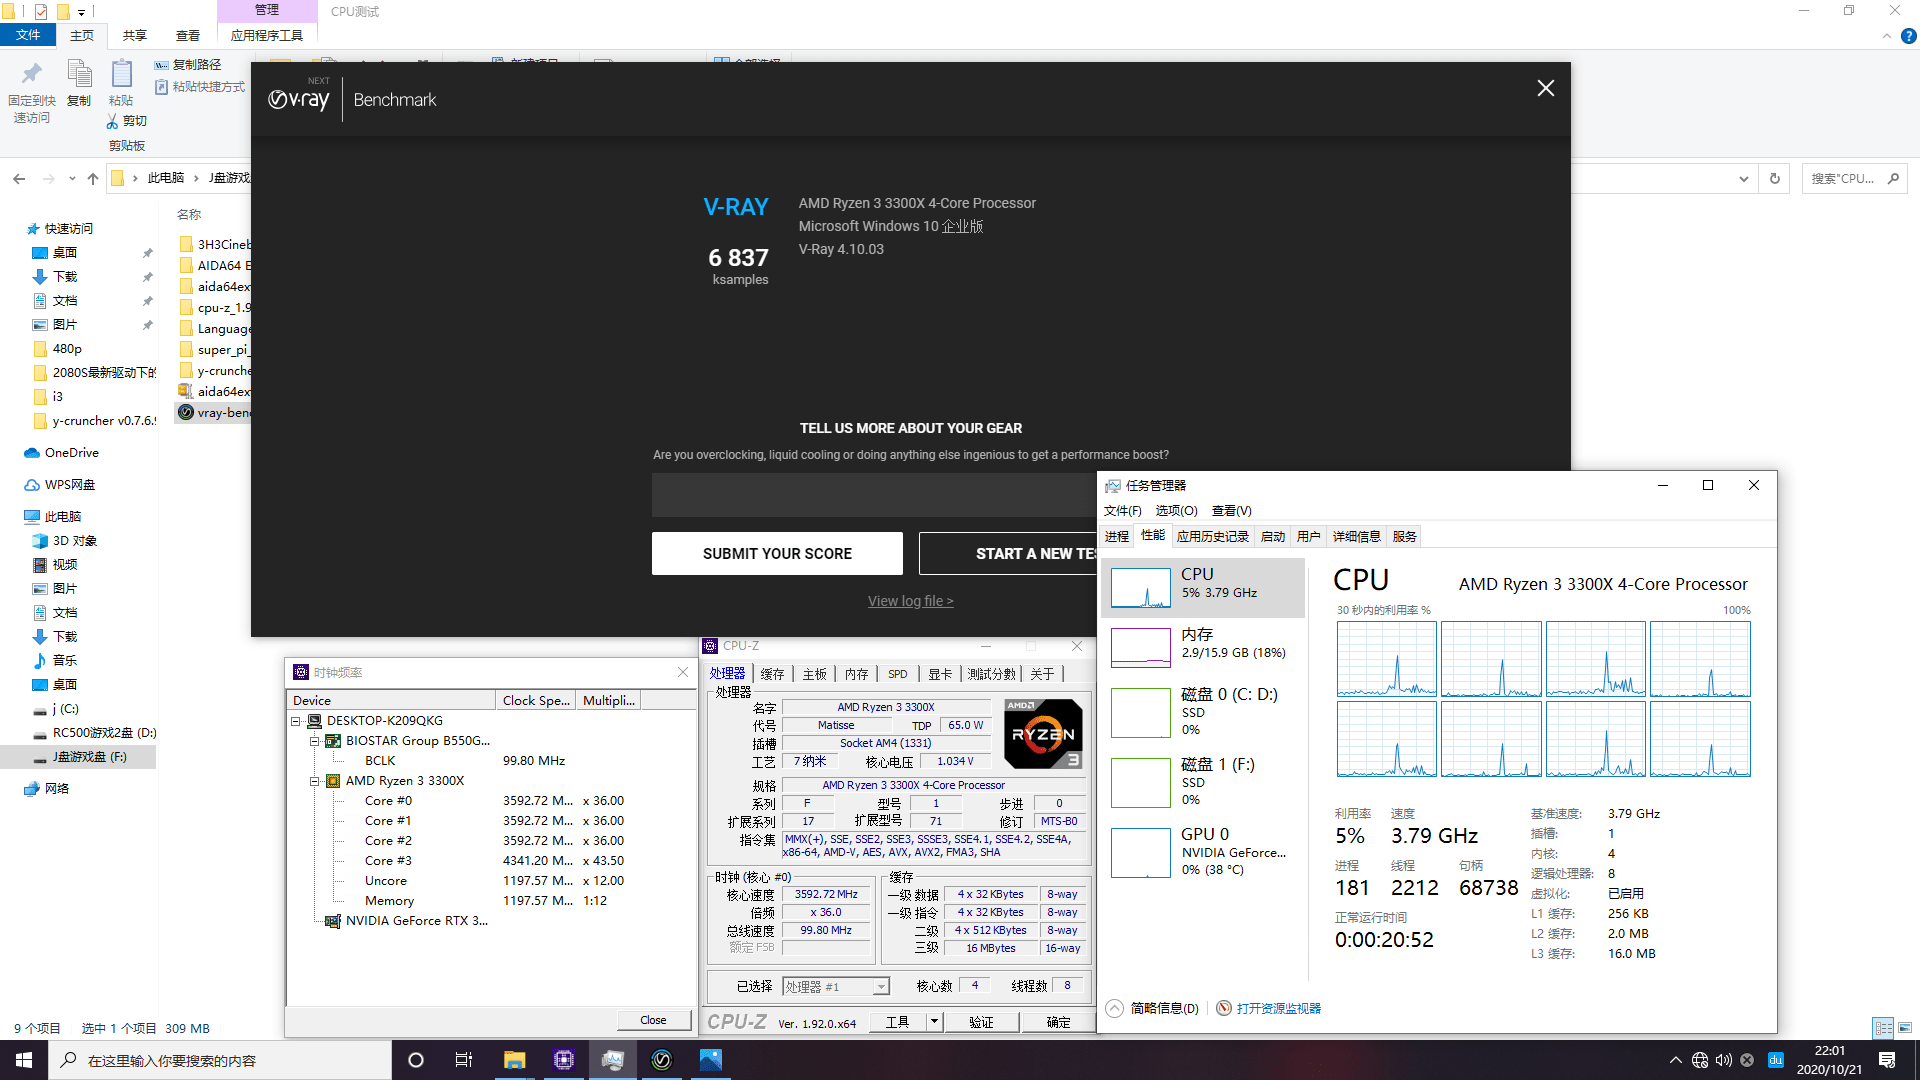
Task: Select GPU 0 panel in Task Manager
Action: (x=1204, y=851)
